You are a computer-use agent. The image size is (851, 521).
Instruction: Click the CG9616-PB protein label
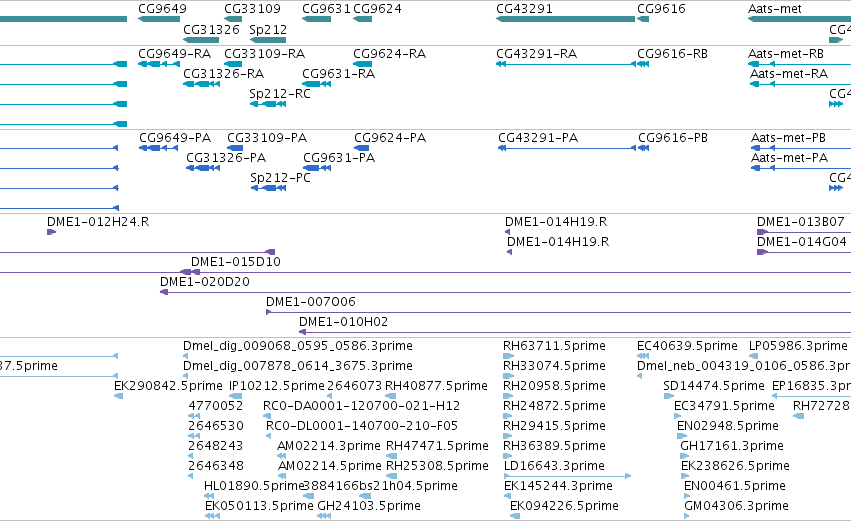pyautogui.click(x=673, y=138)
